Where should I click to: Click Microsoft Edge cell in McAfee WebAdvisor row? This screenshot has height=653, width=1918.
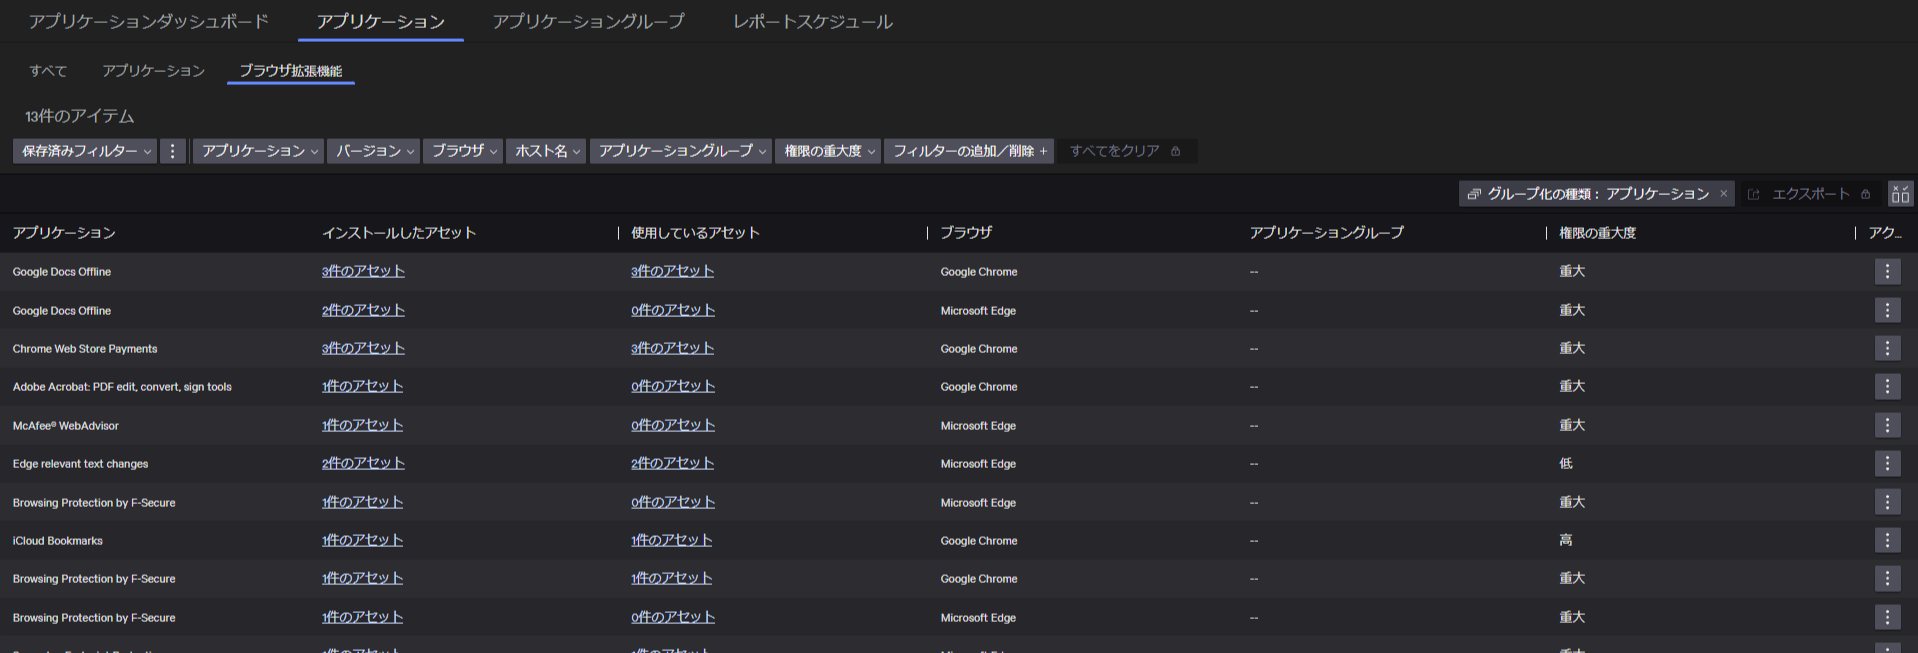coord(978,426)
